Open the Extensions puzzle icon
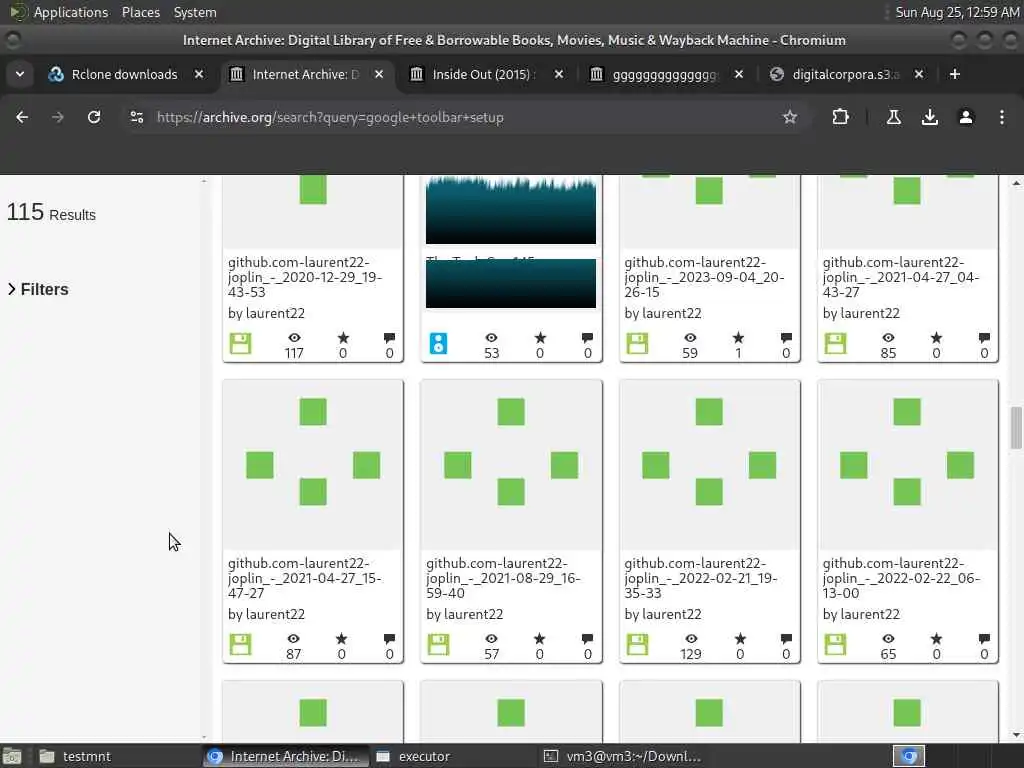1024x768 pixels. (x=840, y=118)
